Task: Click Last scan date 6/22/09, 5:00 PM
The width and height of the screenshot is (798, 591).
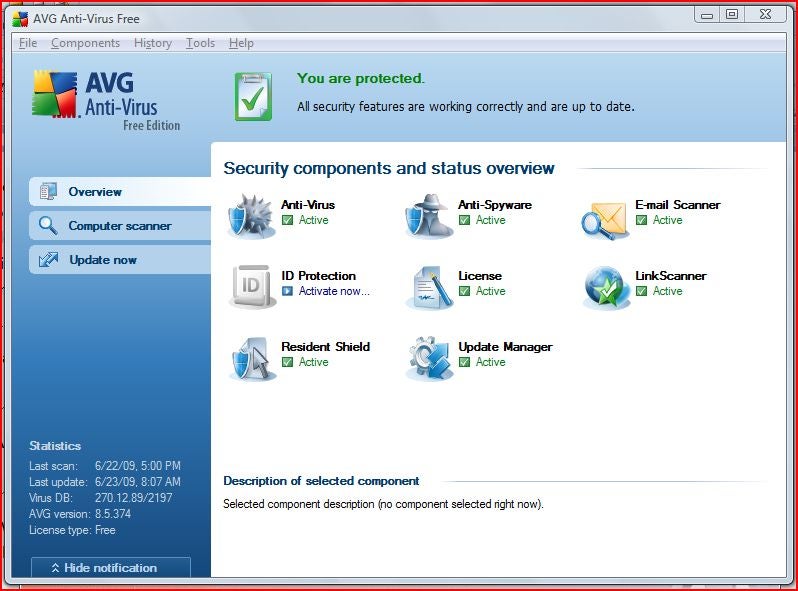Action: [137, 466]
